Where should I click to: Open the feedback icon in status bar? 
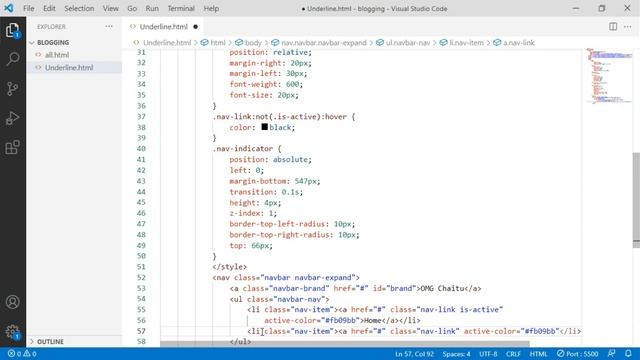tap(611, 354)
